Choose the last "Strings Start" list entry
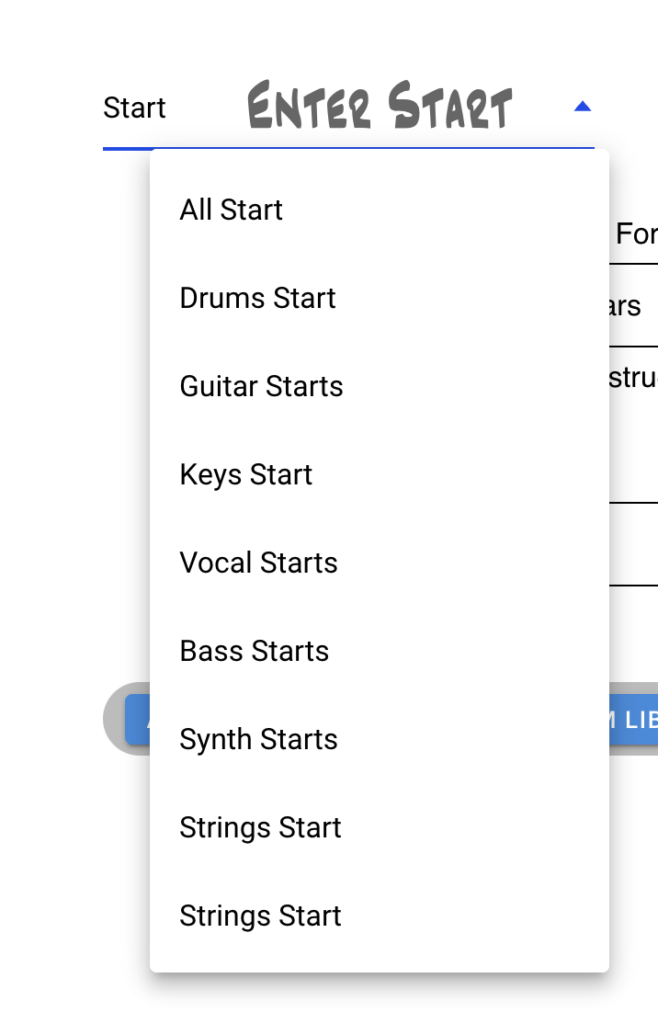This screenshot has width=658, height=1024. 260,915
